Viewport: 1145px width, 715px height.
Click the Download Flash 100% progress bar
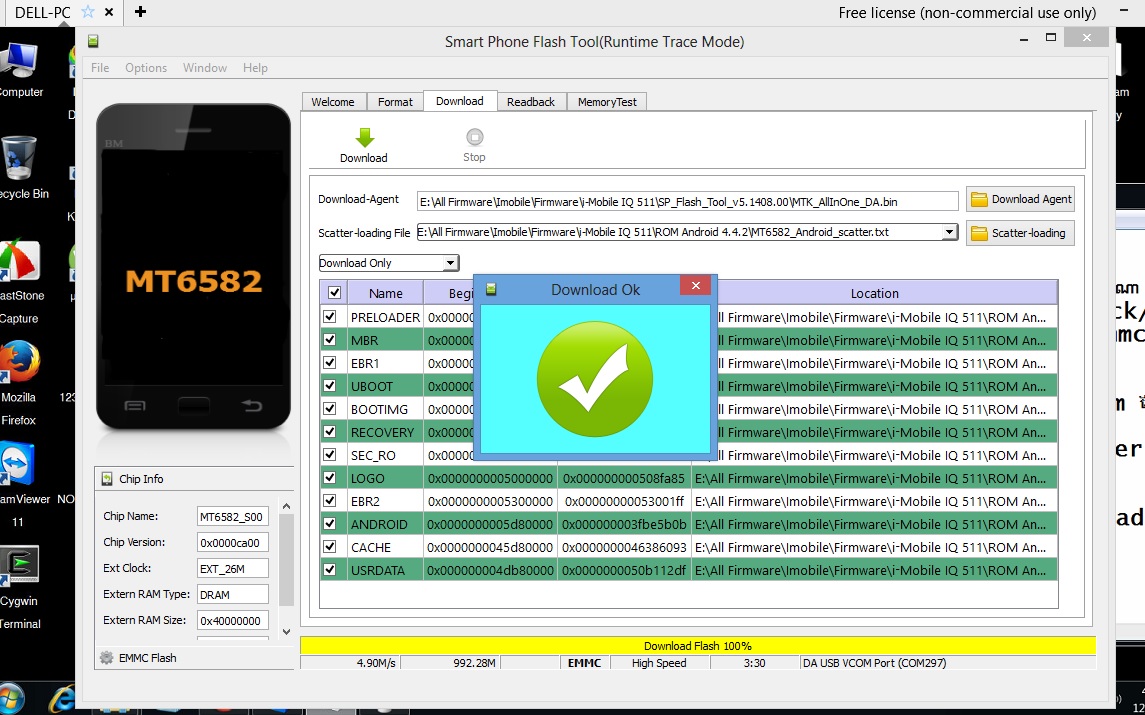pos(698,646)
